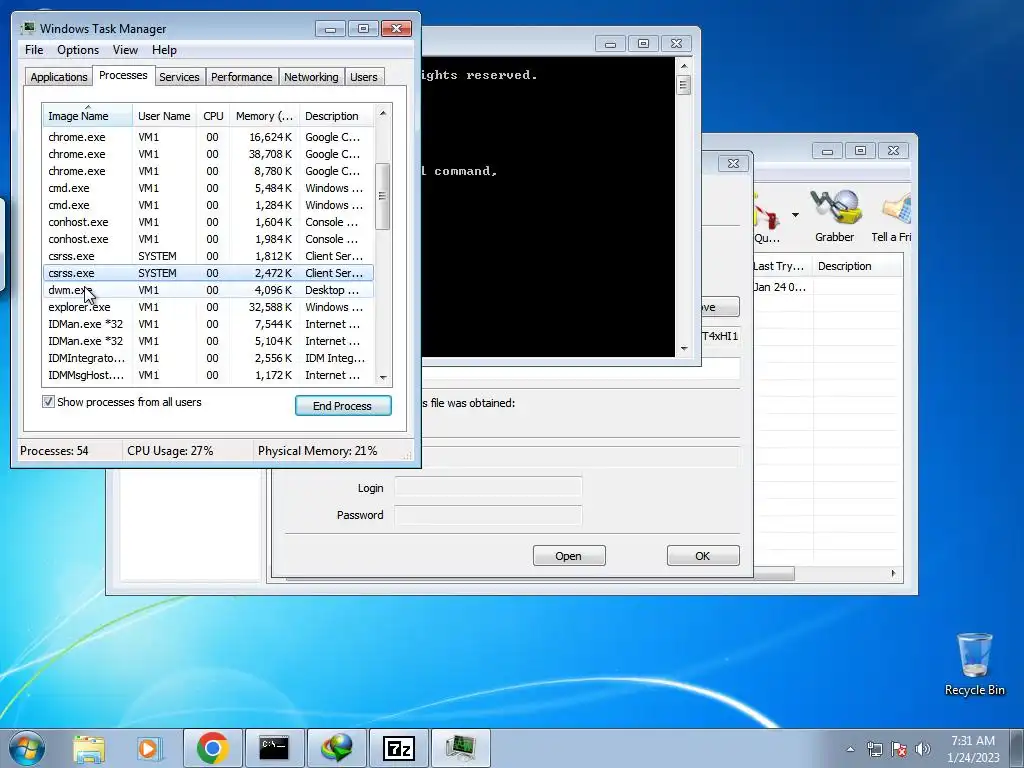The height and width of the screenshot is (768, 1024).
Task: Open the Recycle Bin desktop icon
Action: (x=974, y=664)
